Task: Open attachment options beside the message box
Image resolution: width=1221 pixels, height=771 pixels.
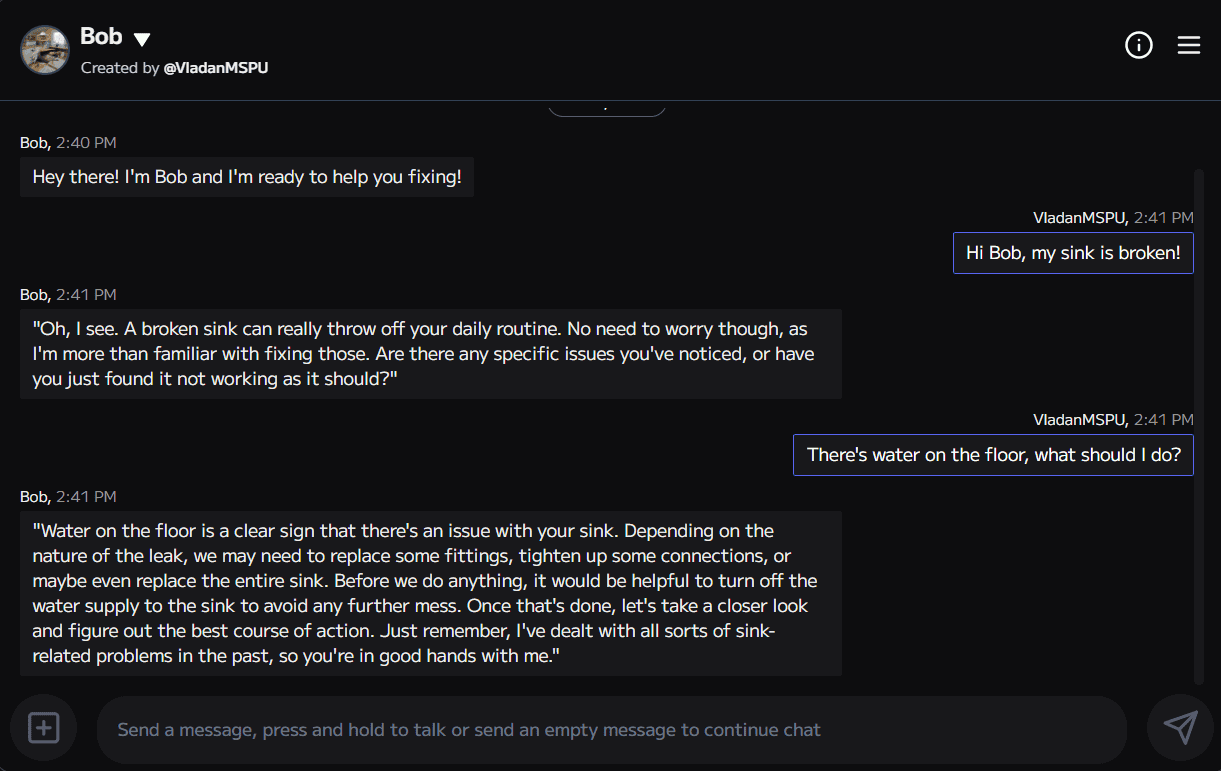Action: (43, 728)
